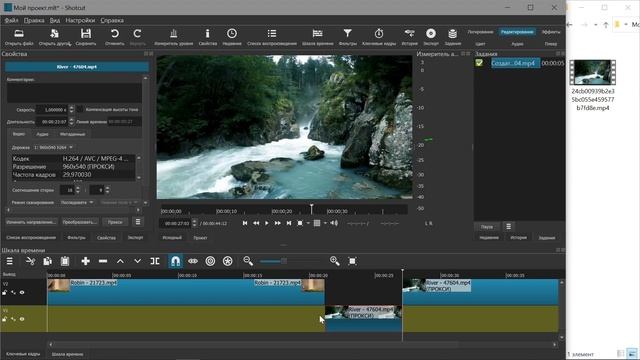Click the Redo arrow icon

(138, 33)
